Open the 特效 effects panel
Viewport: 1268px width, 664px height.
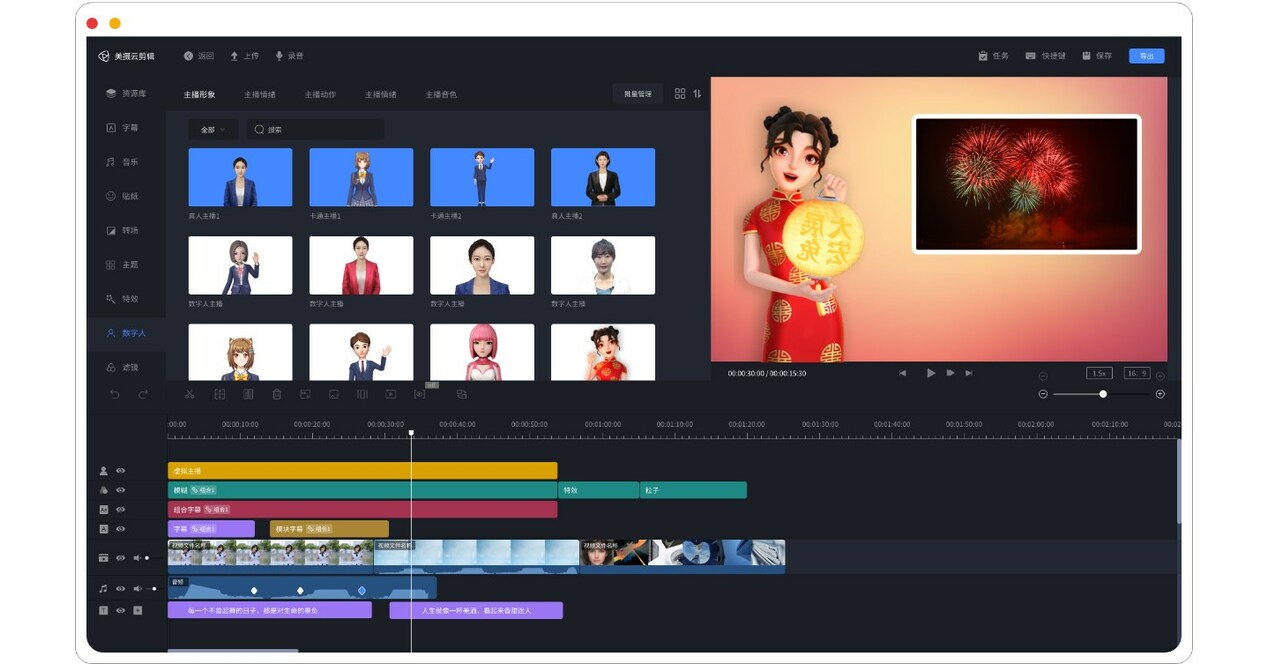127,298
